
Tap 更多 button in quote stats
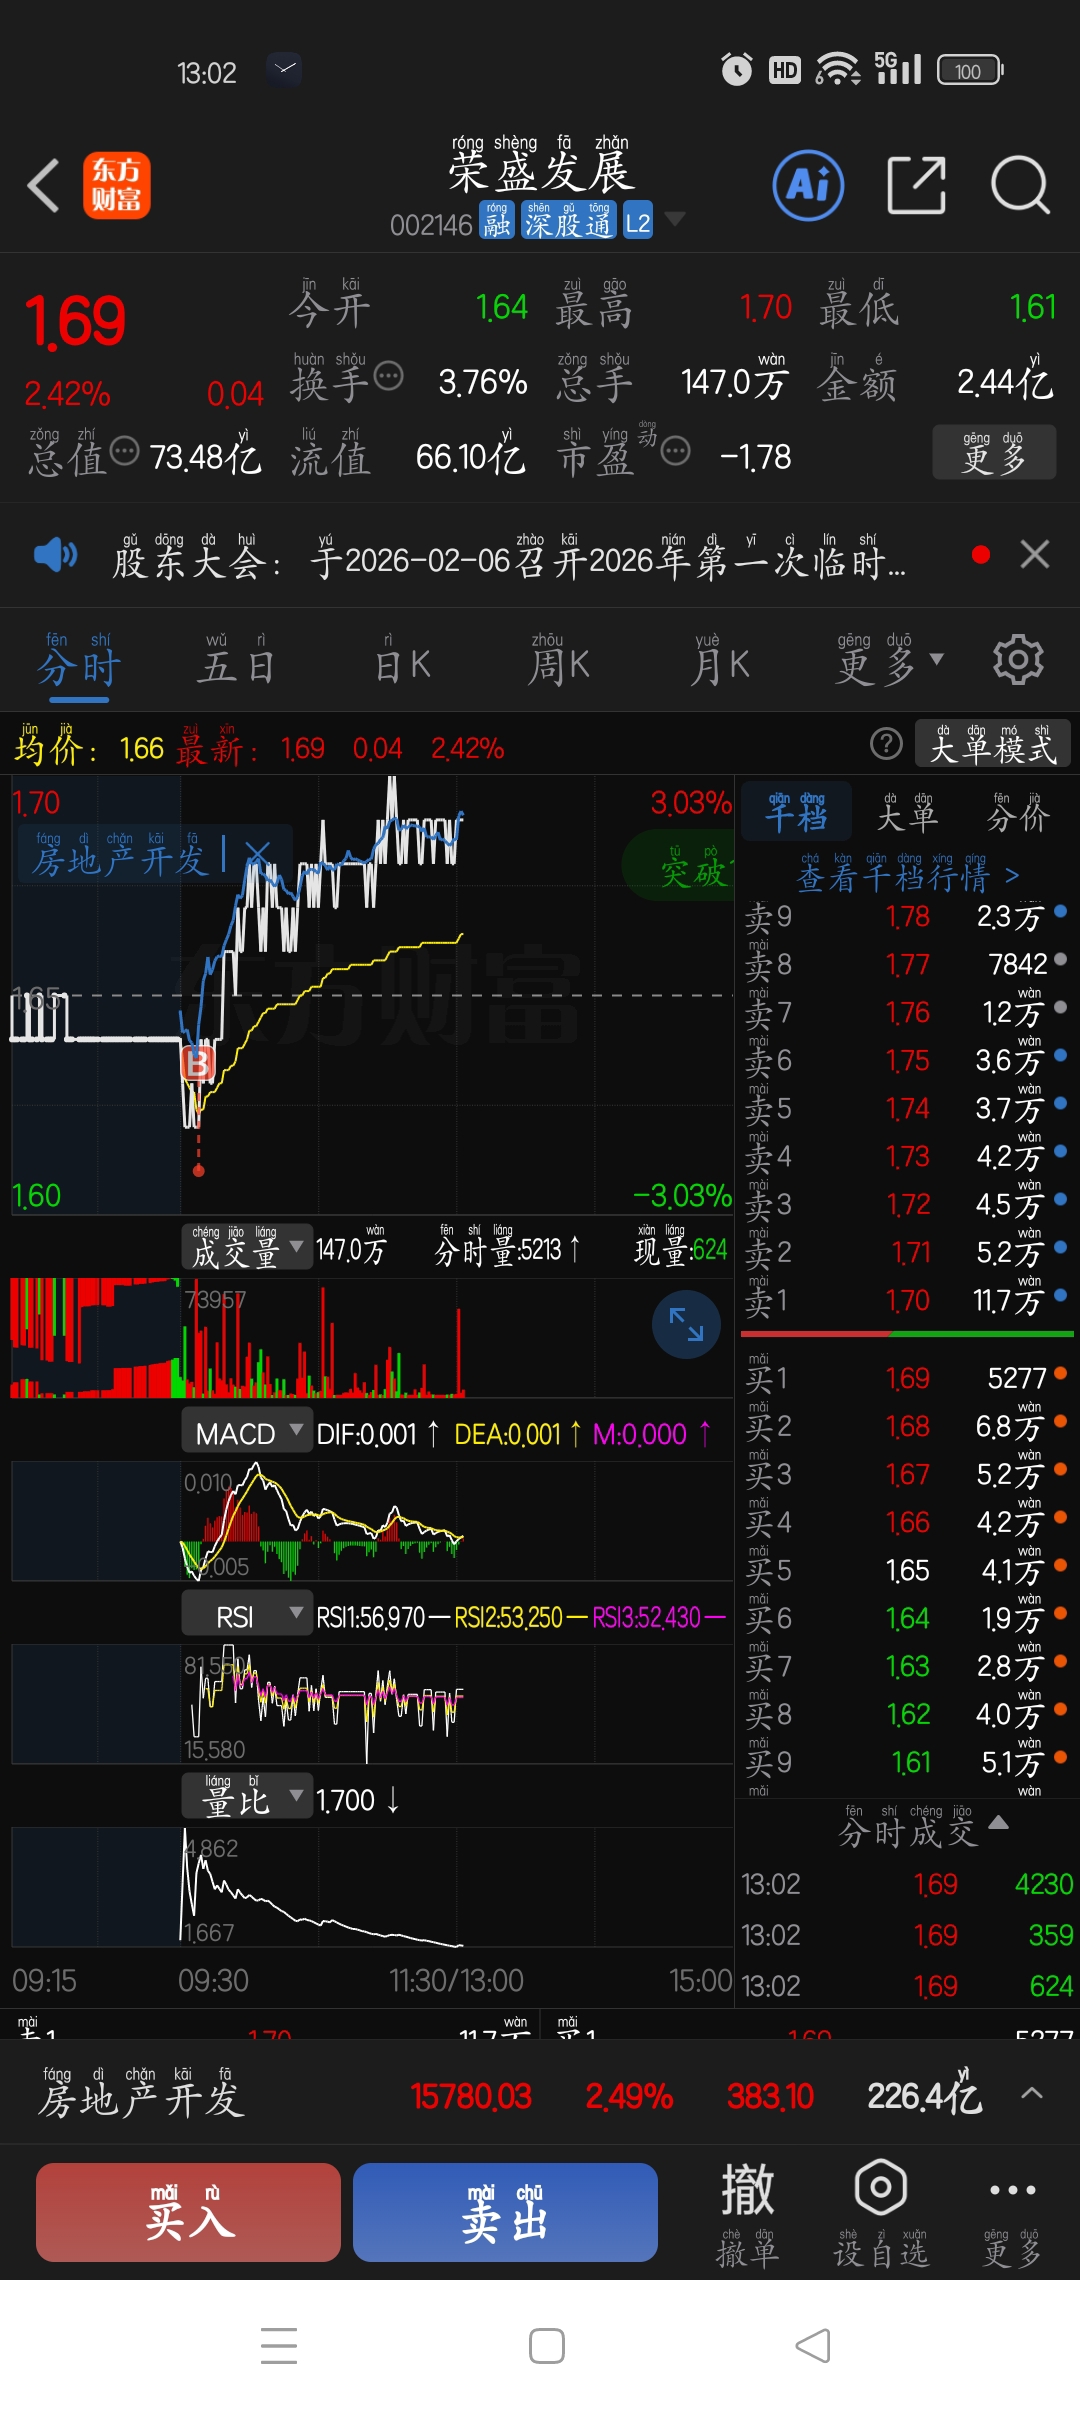click(994, 452)
